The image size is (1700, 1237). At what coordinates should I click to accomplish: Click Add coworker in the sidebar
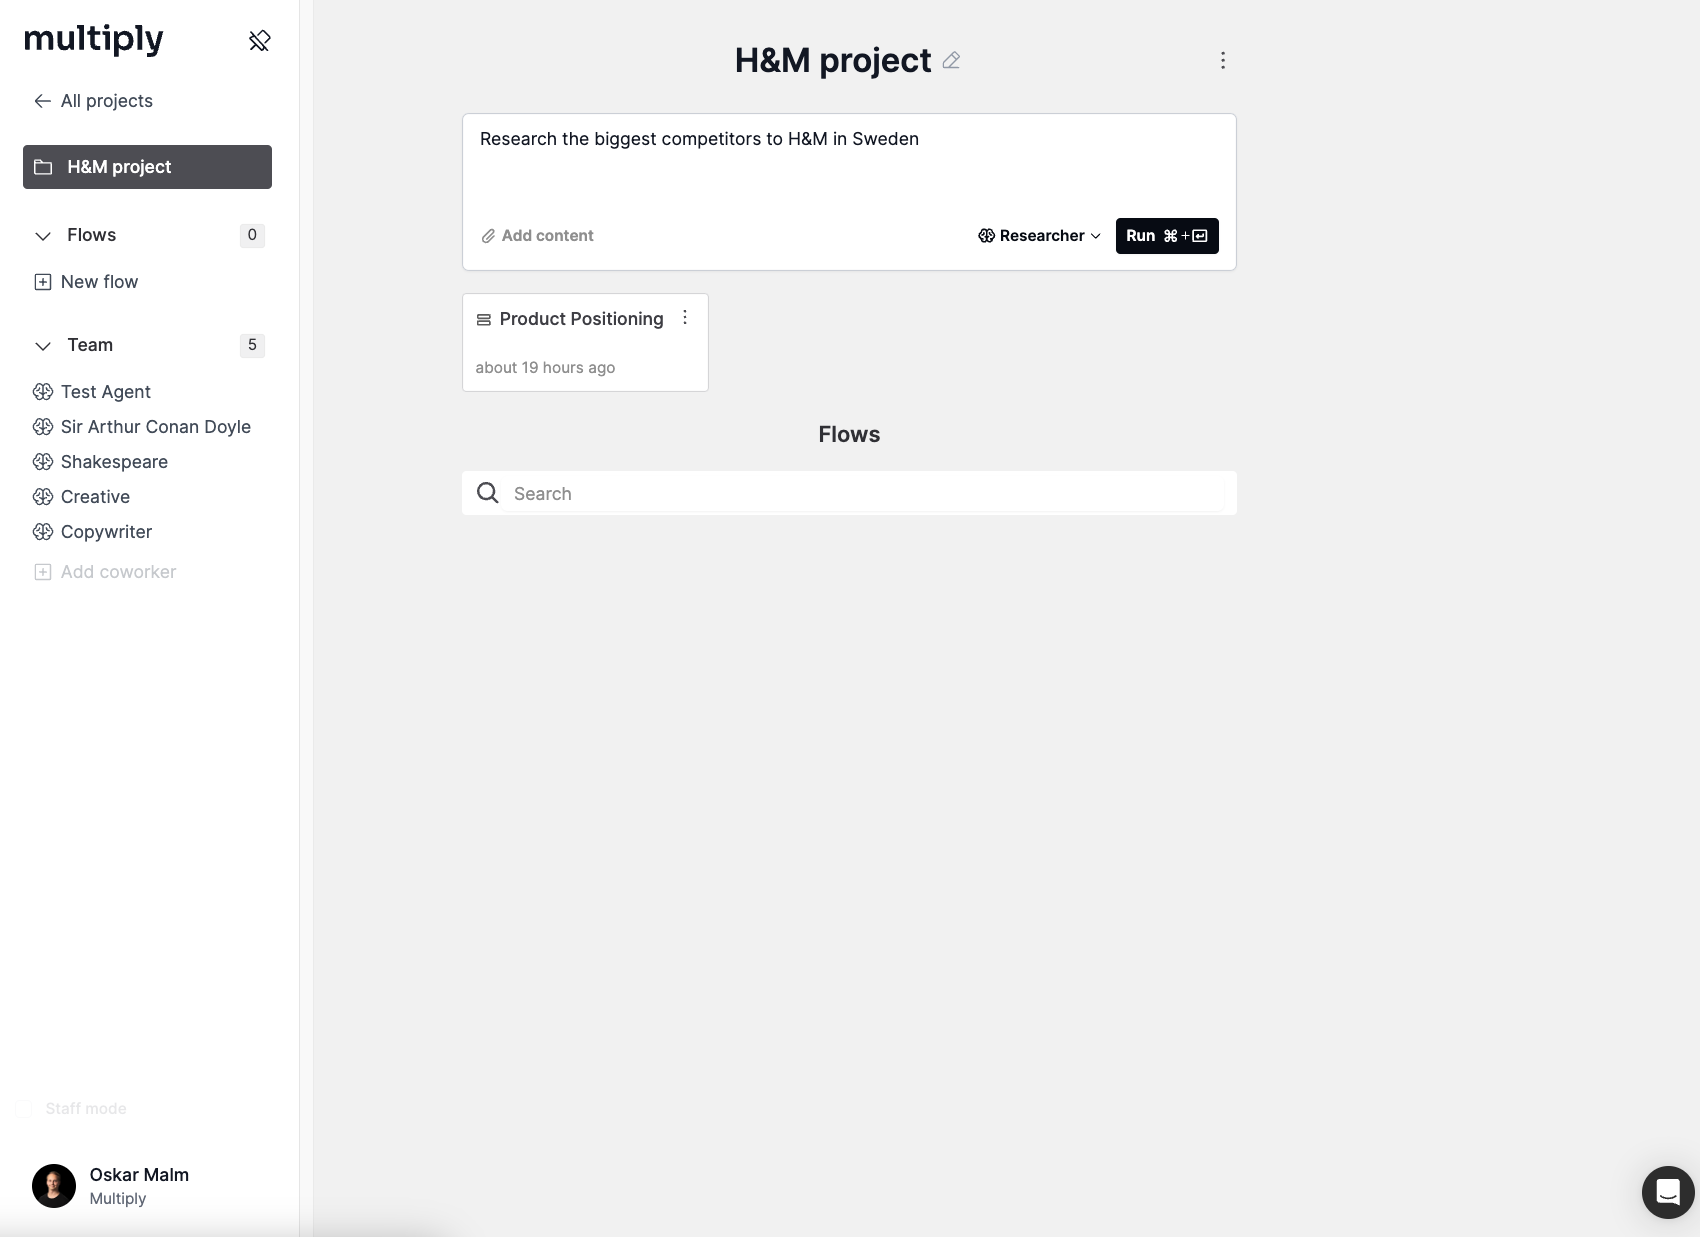(x=117, y=572)
